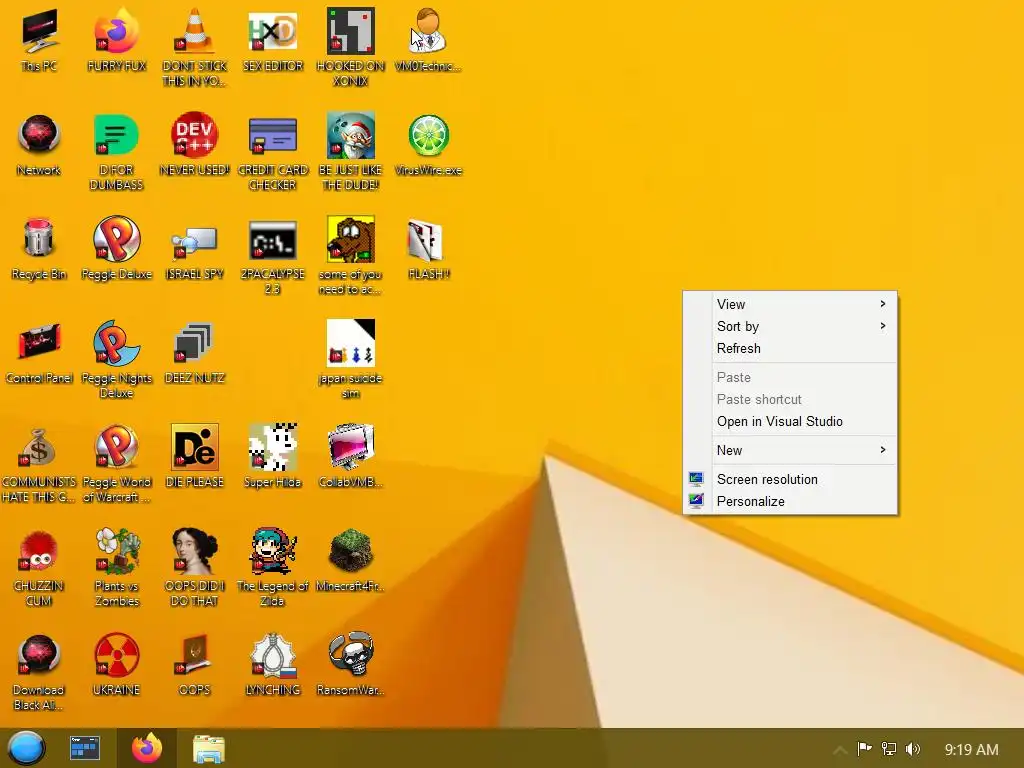Select the OOPS DID I DO THAT portrait icon
This screenshot has height=768, width=1024.
[194, 550]
